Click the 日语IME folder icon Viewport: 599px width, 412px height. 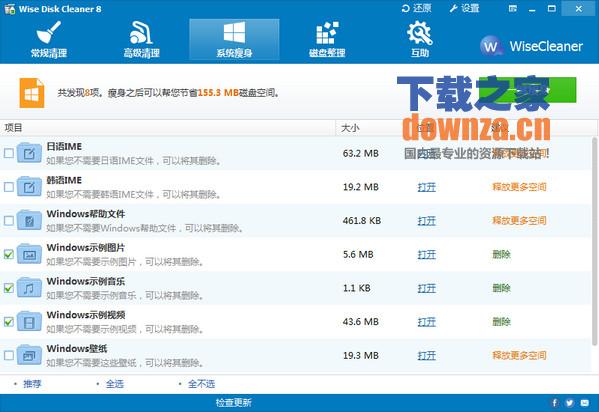pos(29,153)
